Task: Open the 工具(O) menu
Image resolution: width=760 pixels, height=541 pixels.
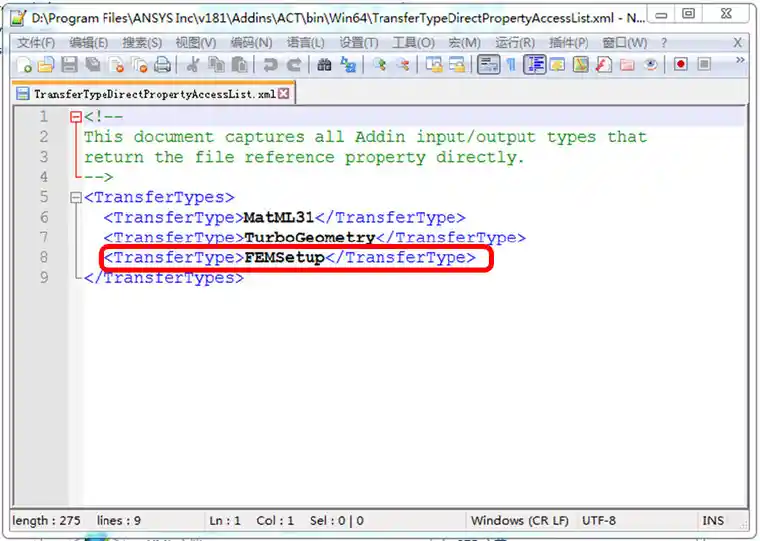Action: (x=413, y=43)
